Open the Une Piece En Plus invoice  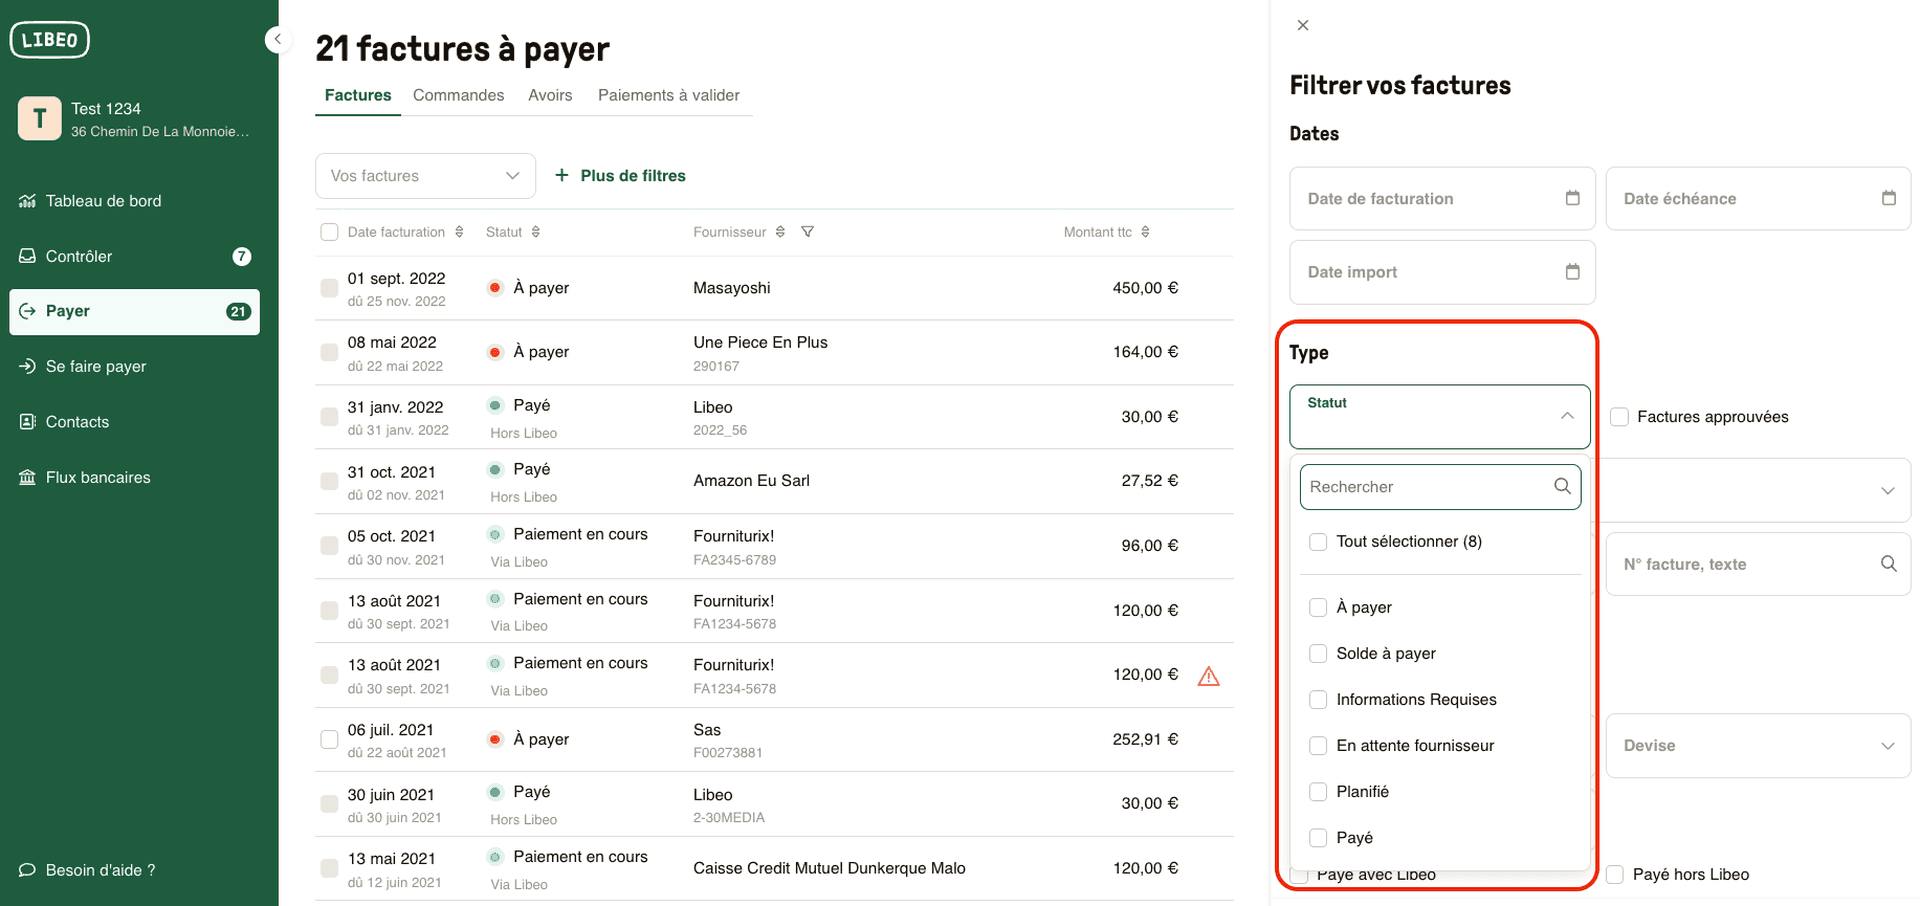click(774, 352)
